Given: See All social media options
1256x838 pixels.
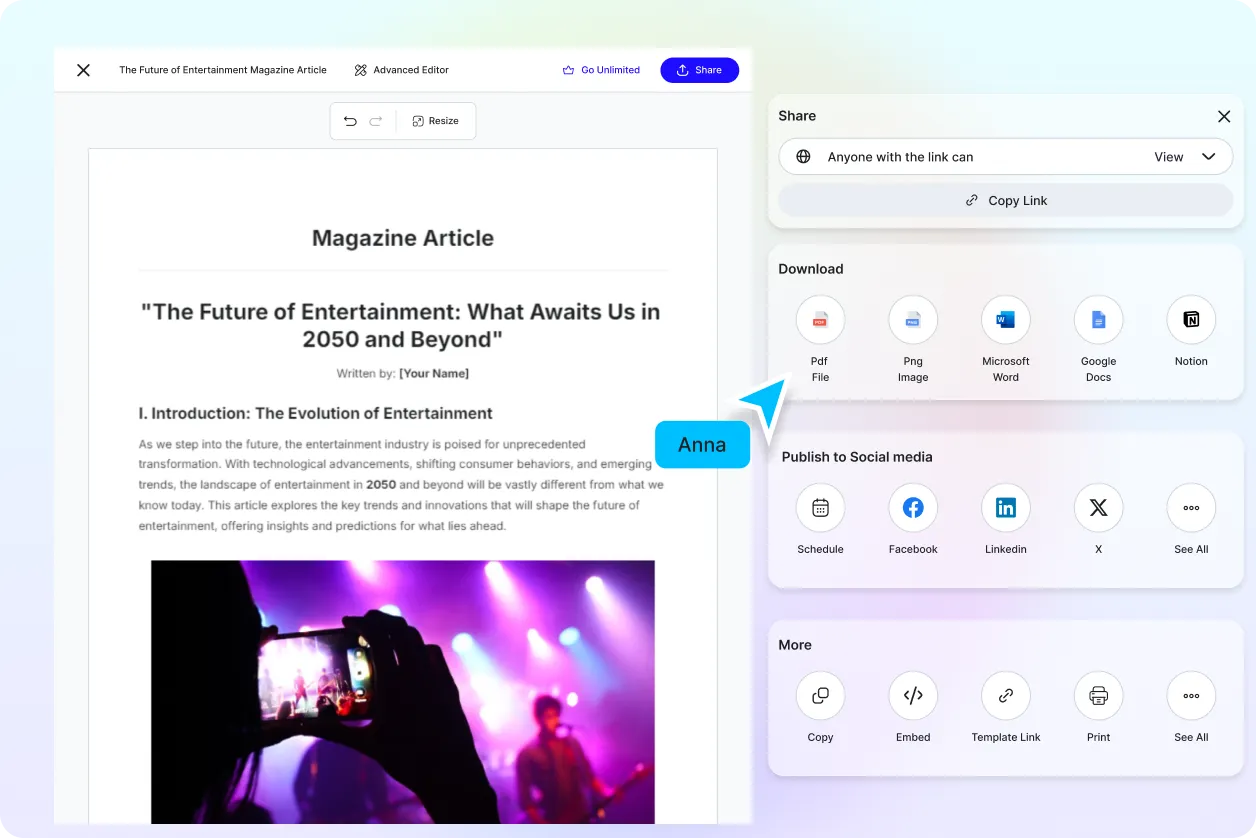Looking at the screenshot, I should 1191,508.
